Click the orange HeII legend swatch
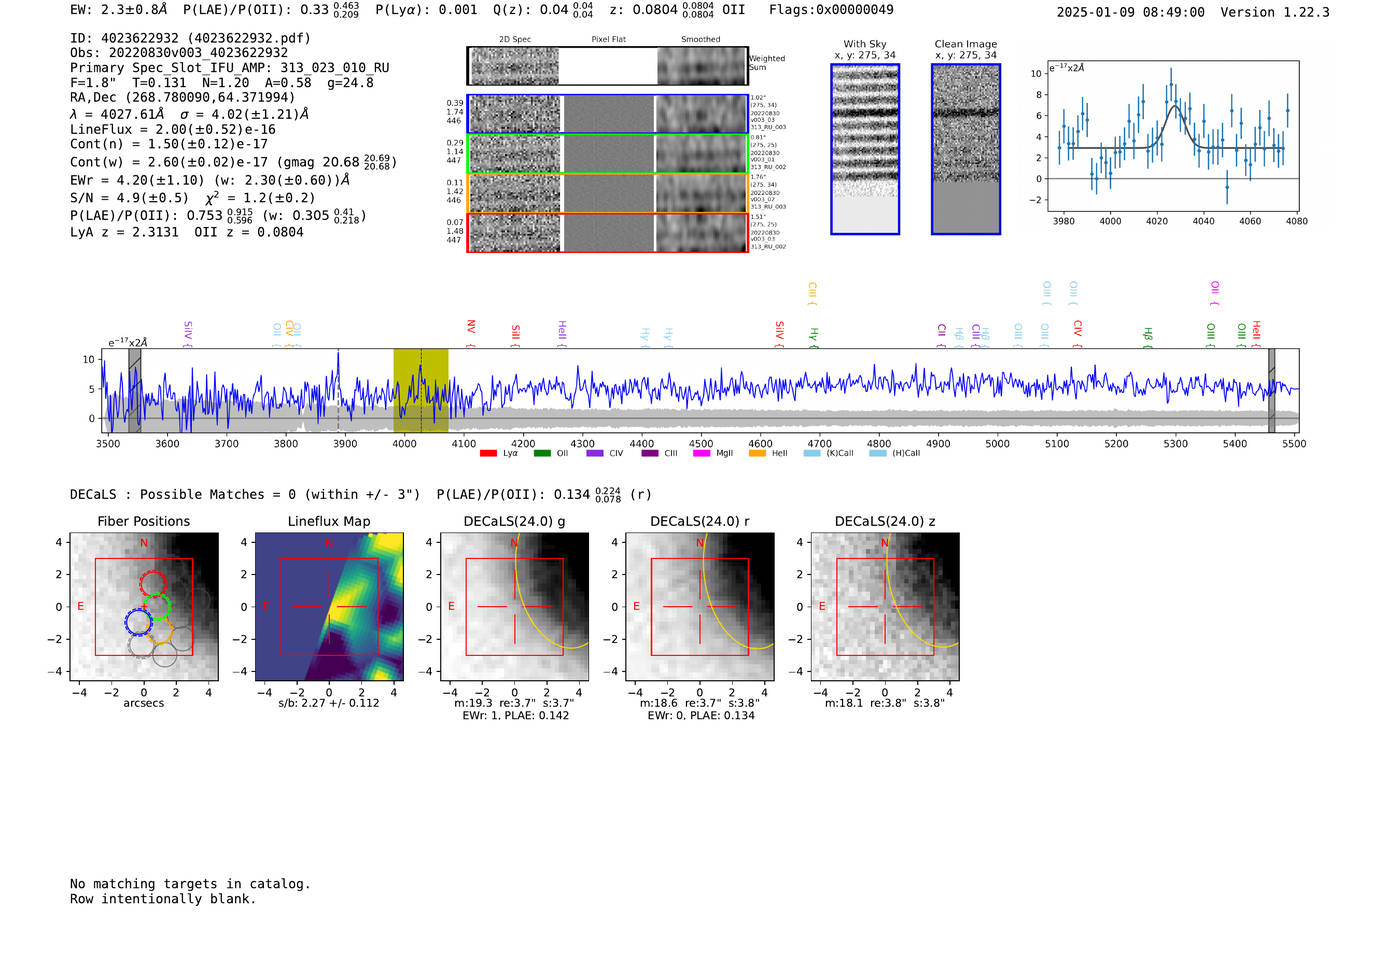This screenshot has width=1400, height=953. coord(757,453)
